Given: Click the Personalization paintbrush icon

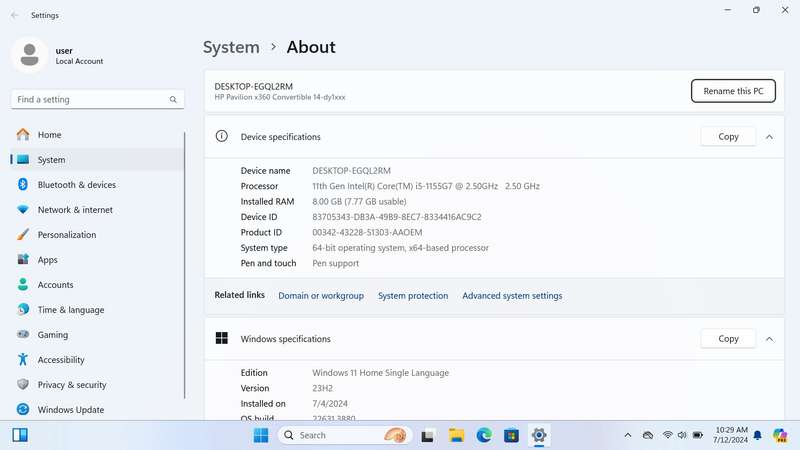Looking at the screenshot, I should (x=23, y=235).
